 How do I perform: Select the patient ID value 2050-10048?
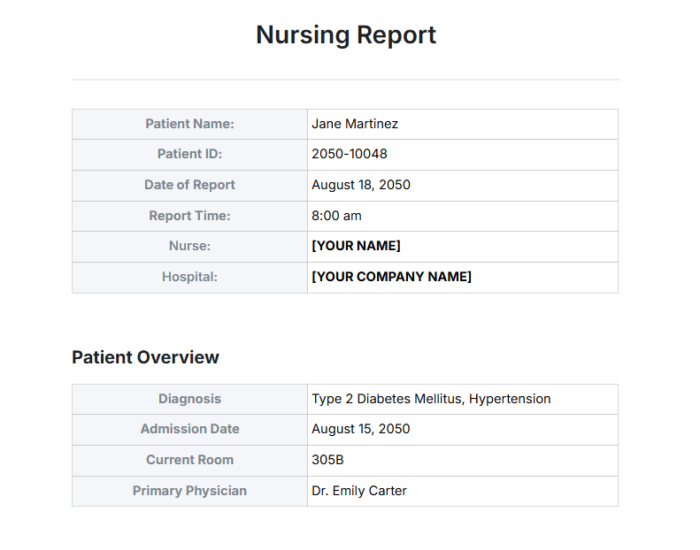349,154
